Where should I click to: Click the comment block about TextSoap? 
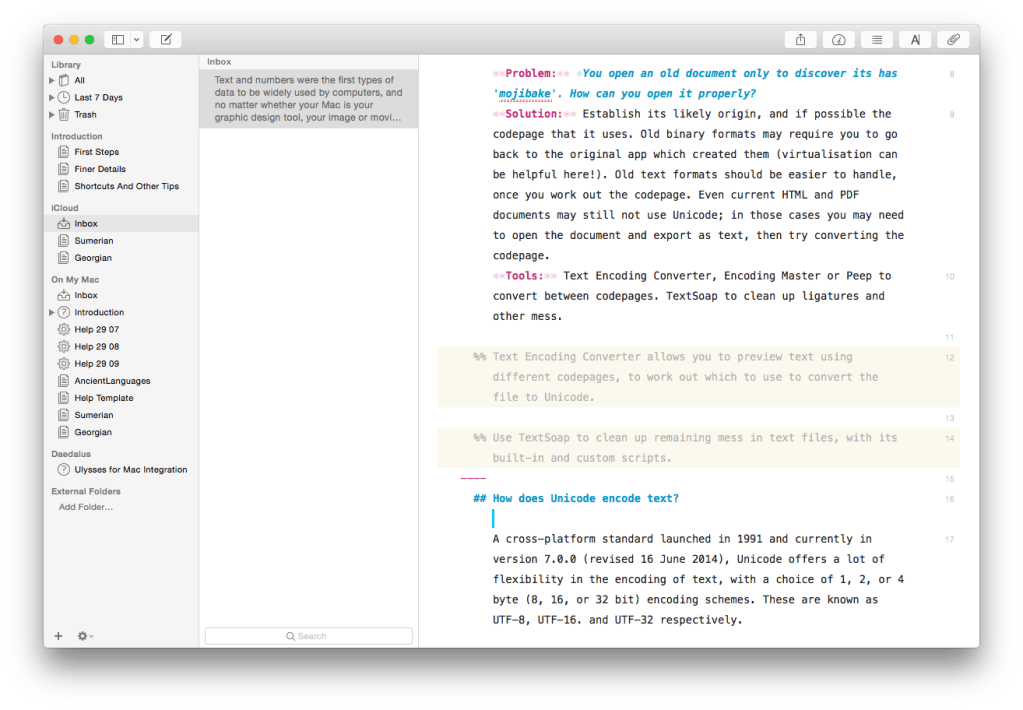point(698,448)
